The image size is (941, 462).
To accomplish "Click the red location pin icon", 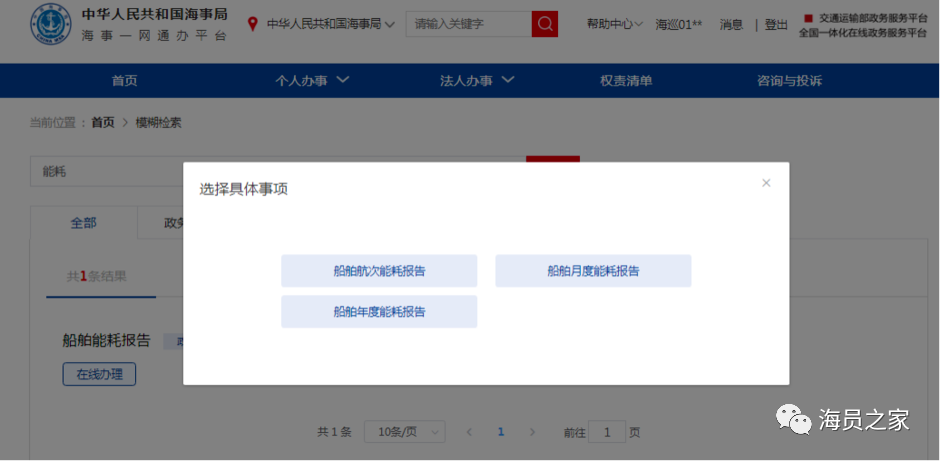I will 253,24.
